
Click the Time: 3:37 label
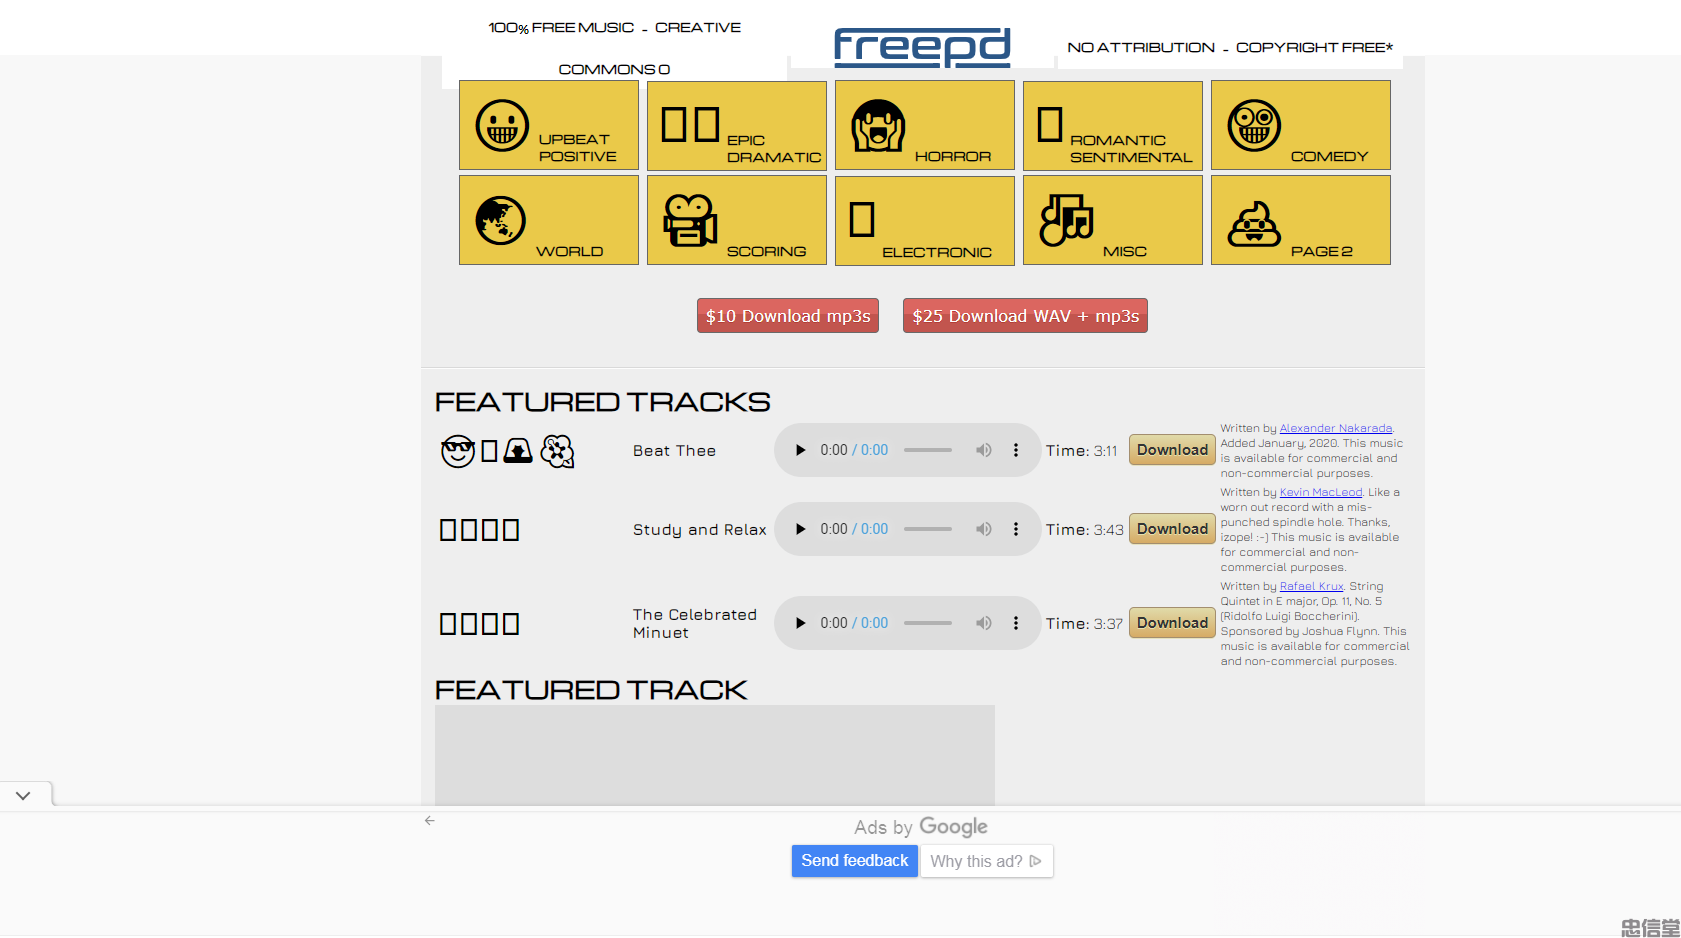1085,624
